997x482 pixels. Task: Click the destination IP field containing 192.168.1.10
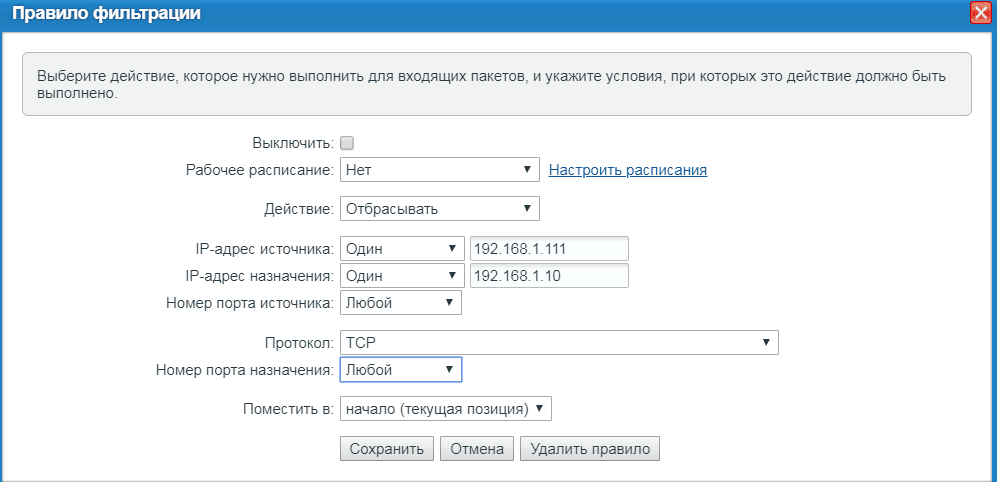tap(548, 276)
